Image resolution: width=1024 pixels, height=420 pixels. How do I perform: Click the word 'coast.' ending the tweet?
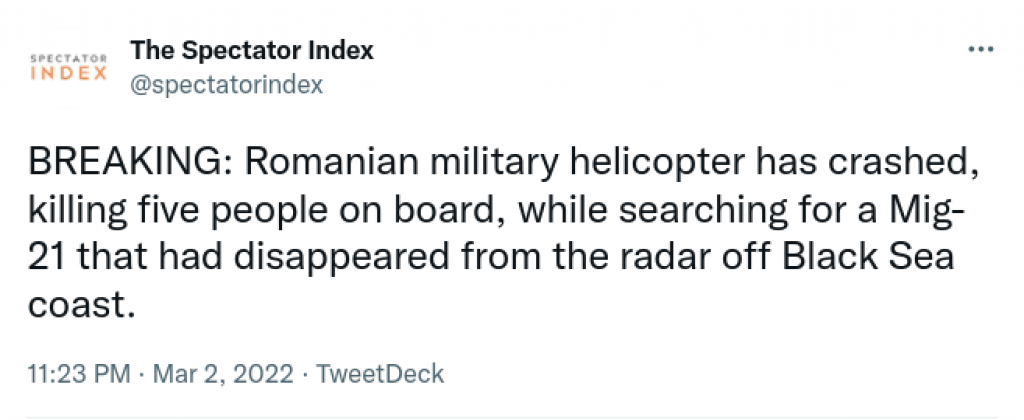coord(82,306)
